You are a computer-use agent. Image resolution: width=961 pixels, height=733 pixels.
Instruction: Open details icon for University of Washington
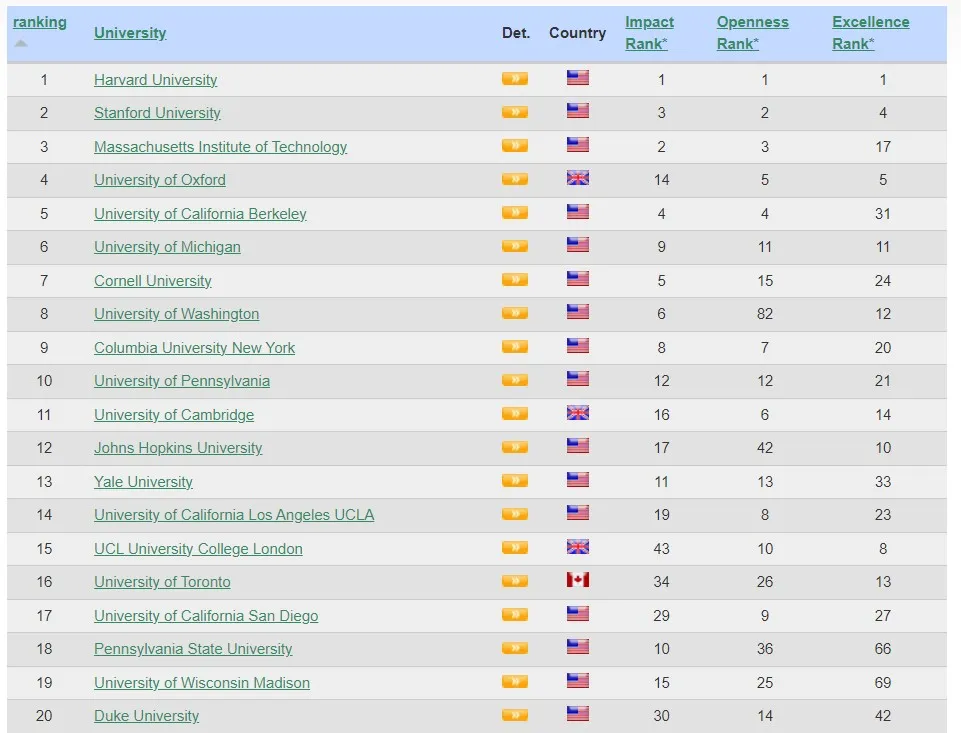[x=515, y=313]
